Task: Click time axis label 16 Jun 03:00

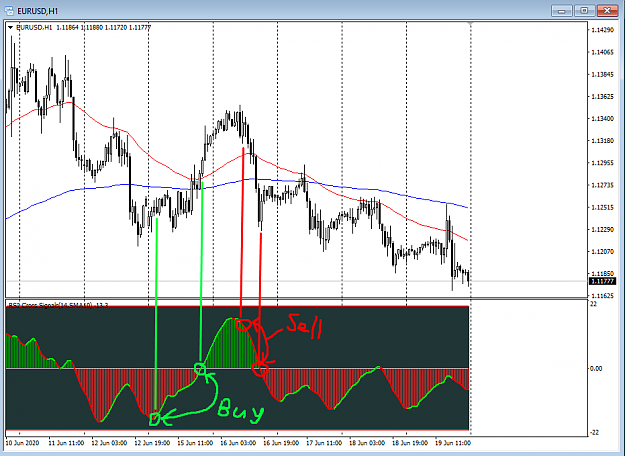Action: point(238,443)
